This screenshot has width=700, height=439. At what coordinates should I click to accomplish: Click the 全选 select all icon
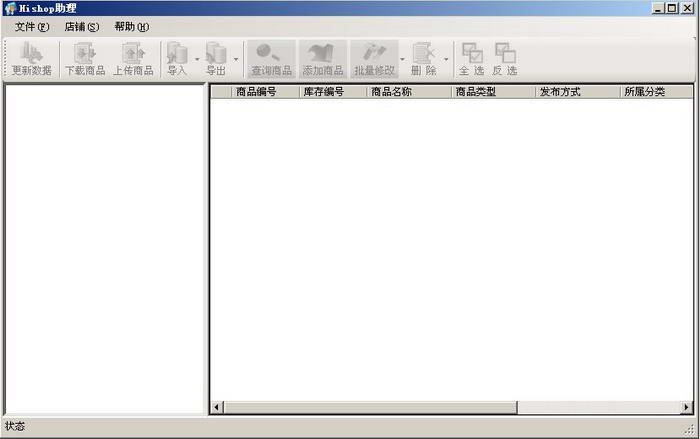pyautogui.click(x=472, y=59)
